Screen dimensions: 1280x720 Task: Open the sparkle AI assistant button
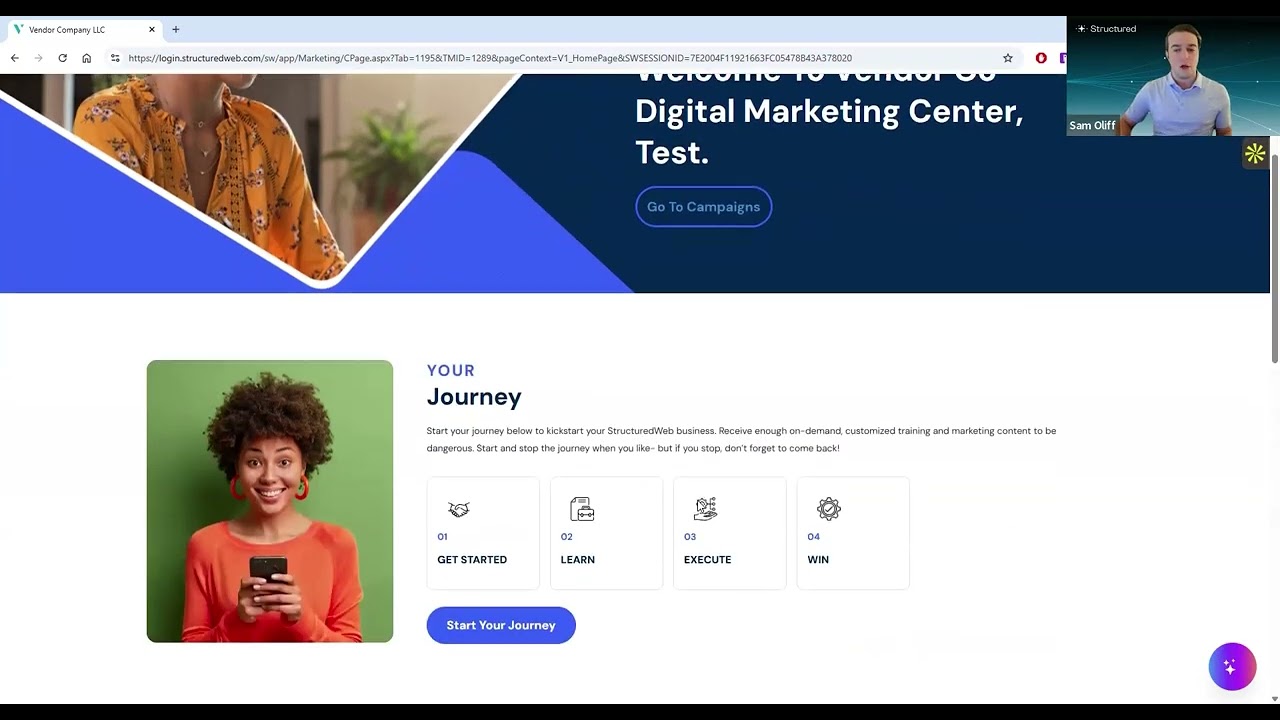tap(1232, 667)
